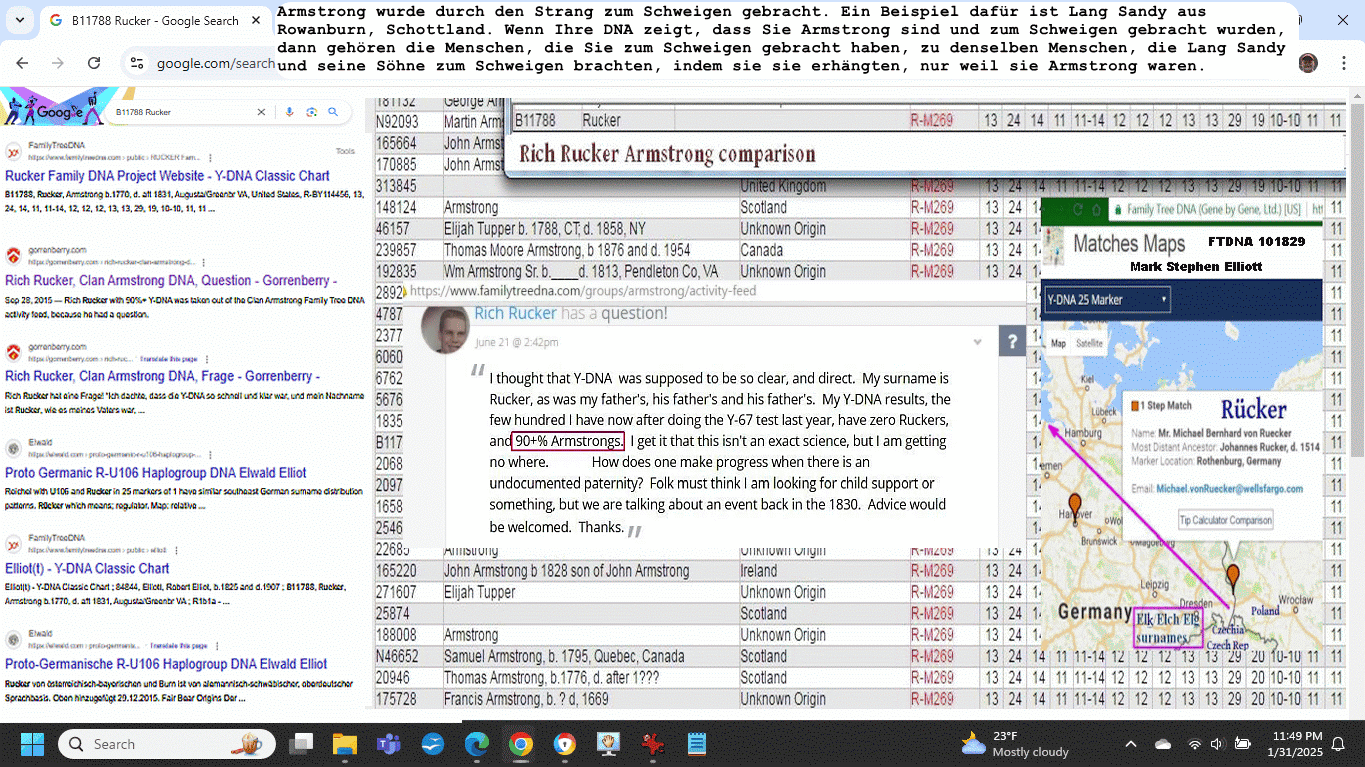Go back to the previous page
1365x767 pixels.
point(22,63)
